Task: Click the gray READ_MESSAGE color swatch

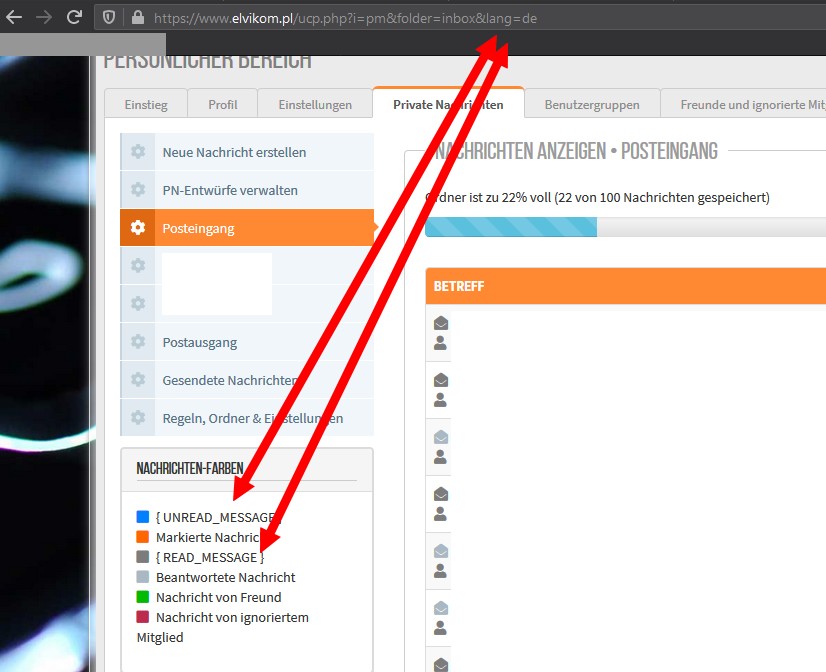Action: pos(143,557)
